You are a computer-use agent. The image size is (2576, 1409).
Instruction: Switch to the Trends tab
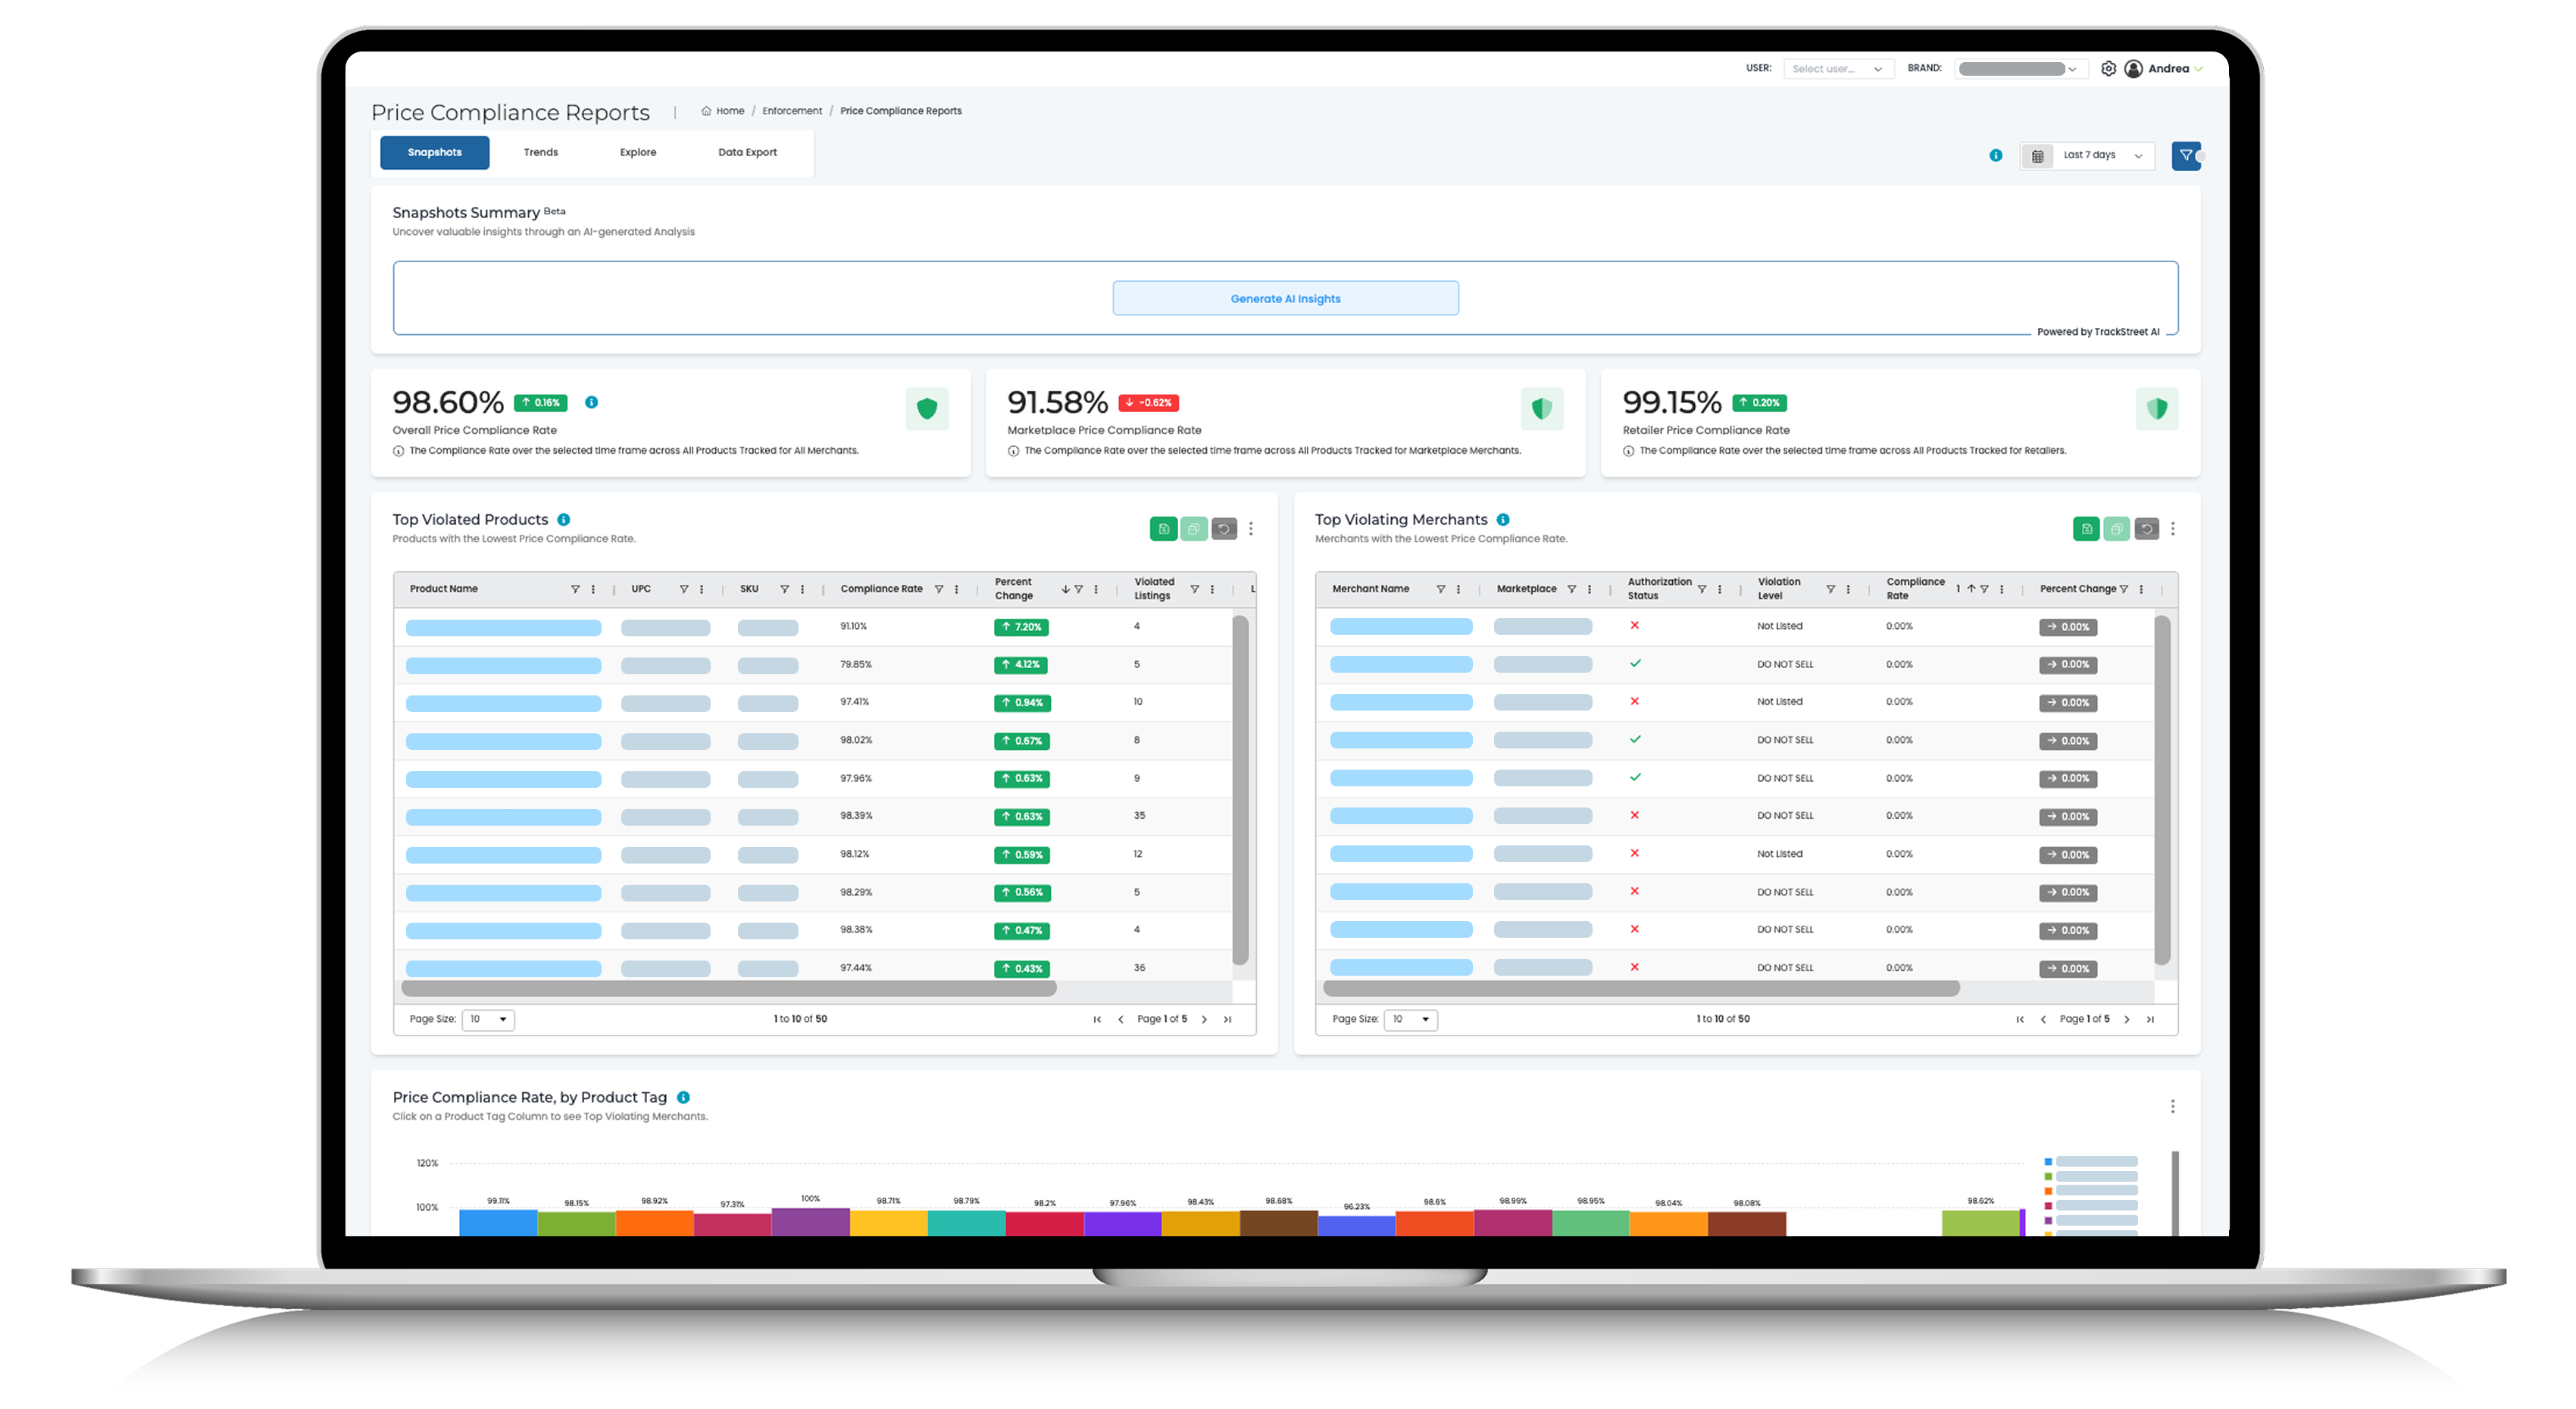click(x=540, y=152)
